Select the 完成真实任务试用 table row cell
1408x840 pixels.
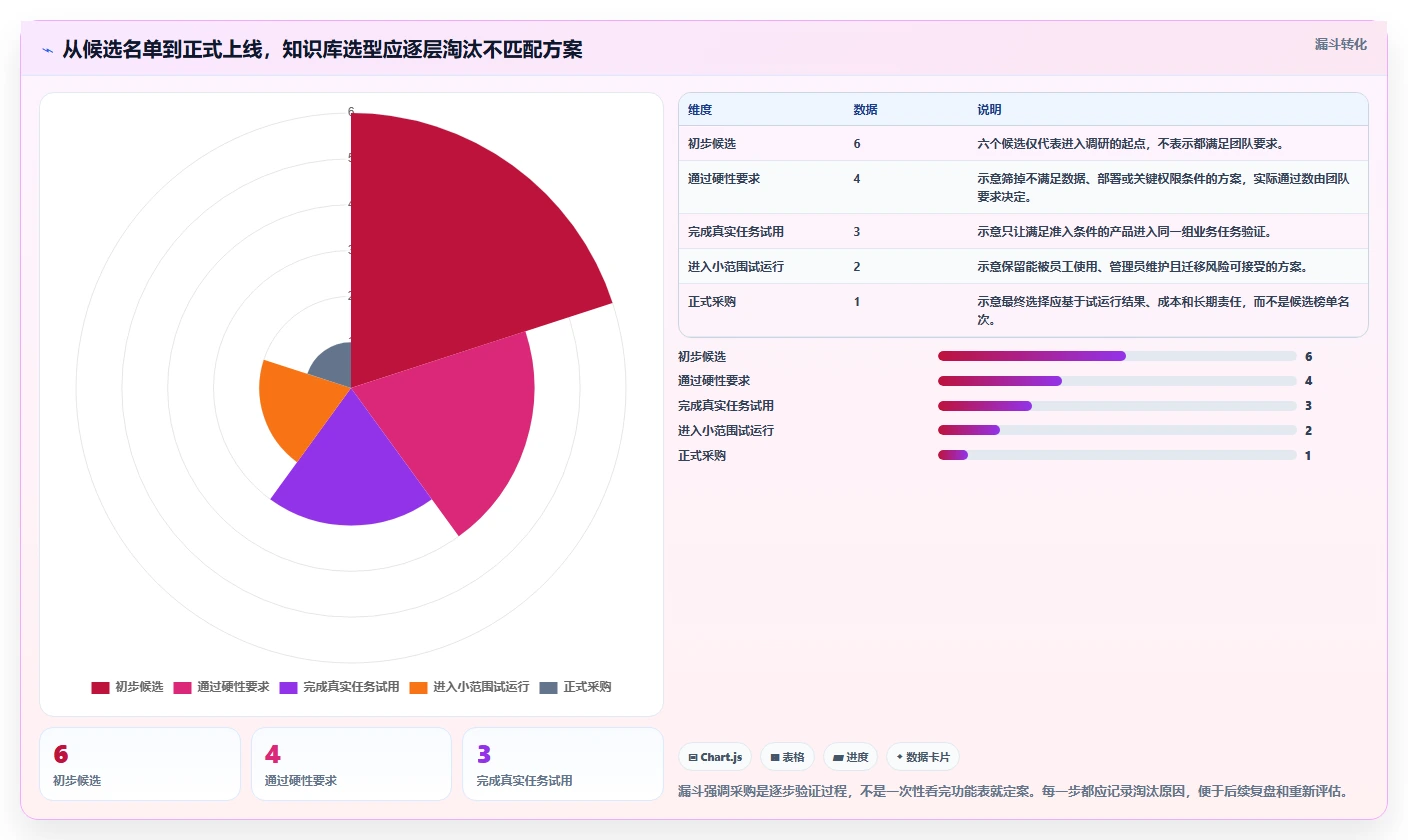point(736,232)
